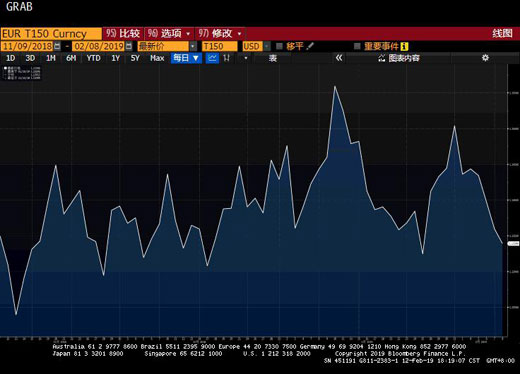The width and height of the screenshot is (520, 374).
Task: Collapse panel with the double chevron icon
Action: click(x=339, y=58)
